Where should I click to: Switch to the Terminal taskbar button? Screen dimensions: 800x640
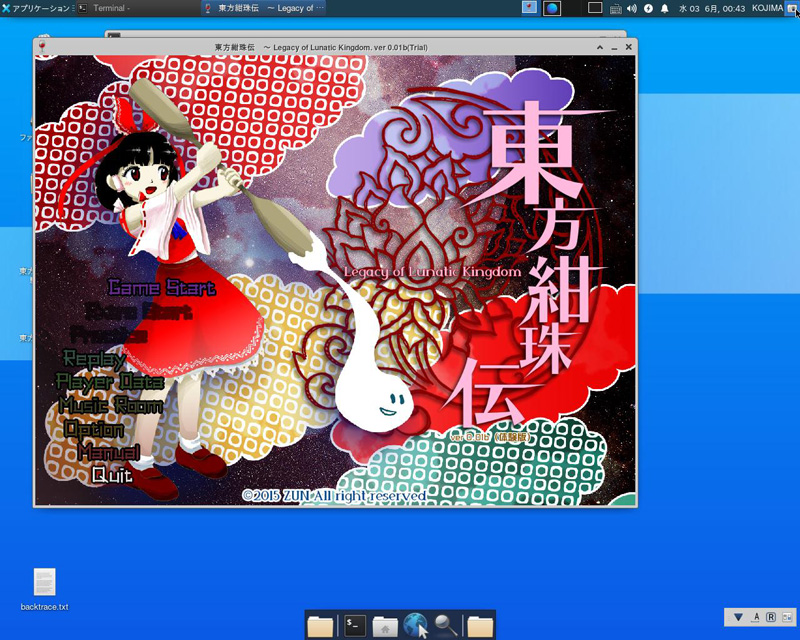point(138,8)
